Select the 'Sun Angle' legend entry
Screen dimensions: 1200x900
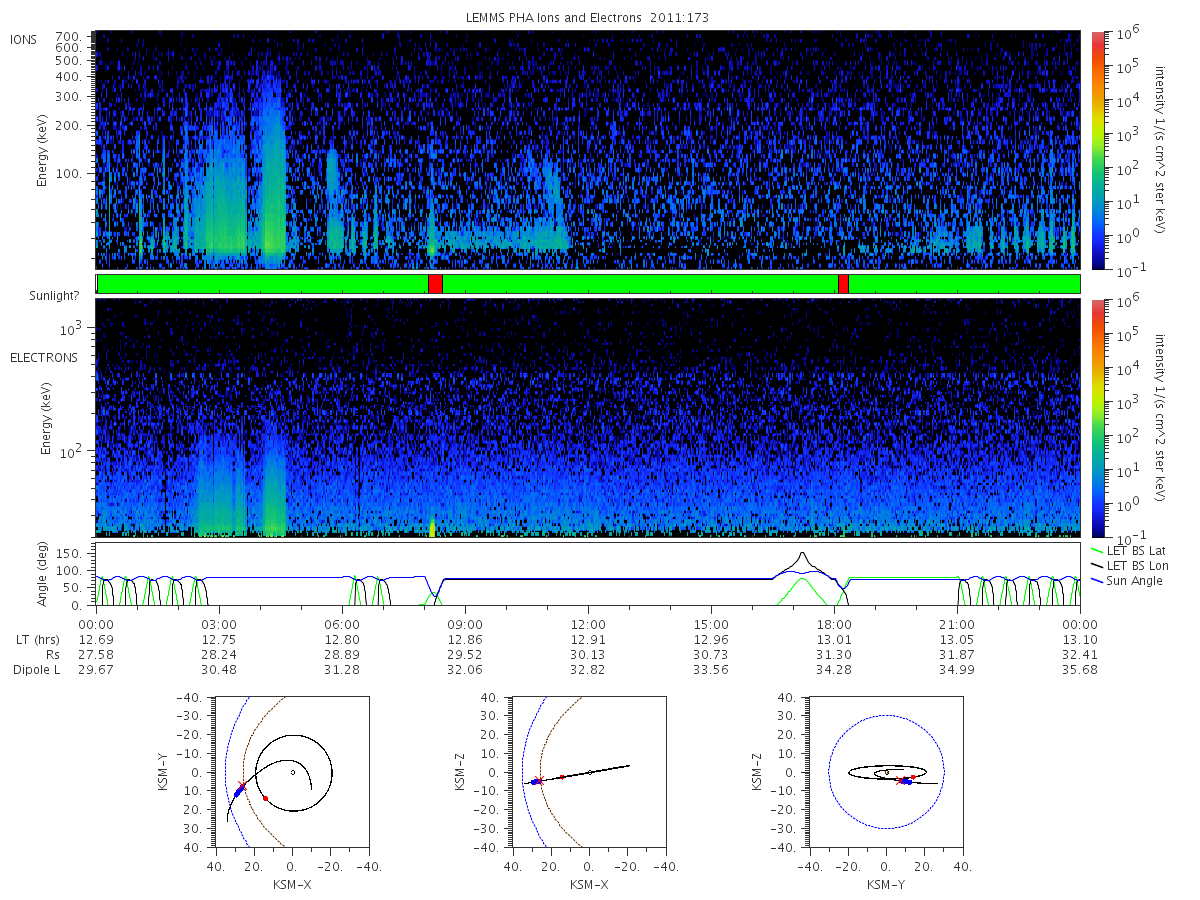pyautogui.click(x=1127, y=581)
